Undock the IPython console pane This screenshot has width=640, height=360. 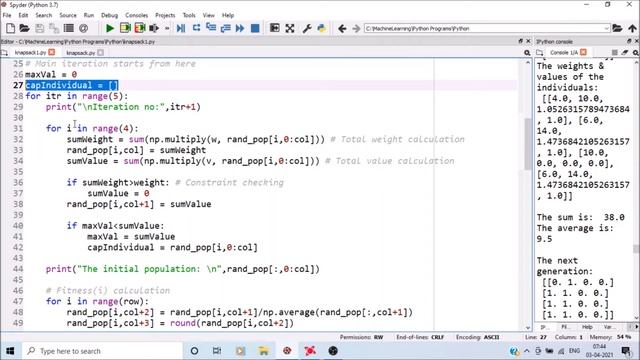(x=629, y=41)
